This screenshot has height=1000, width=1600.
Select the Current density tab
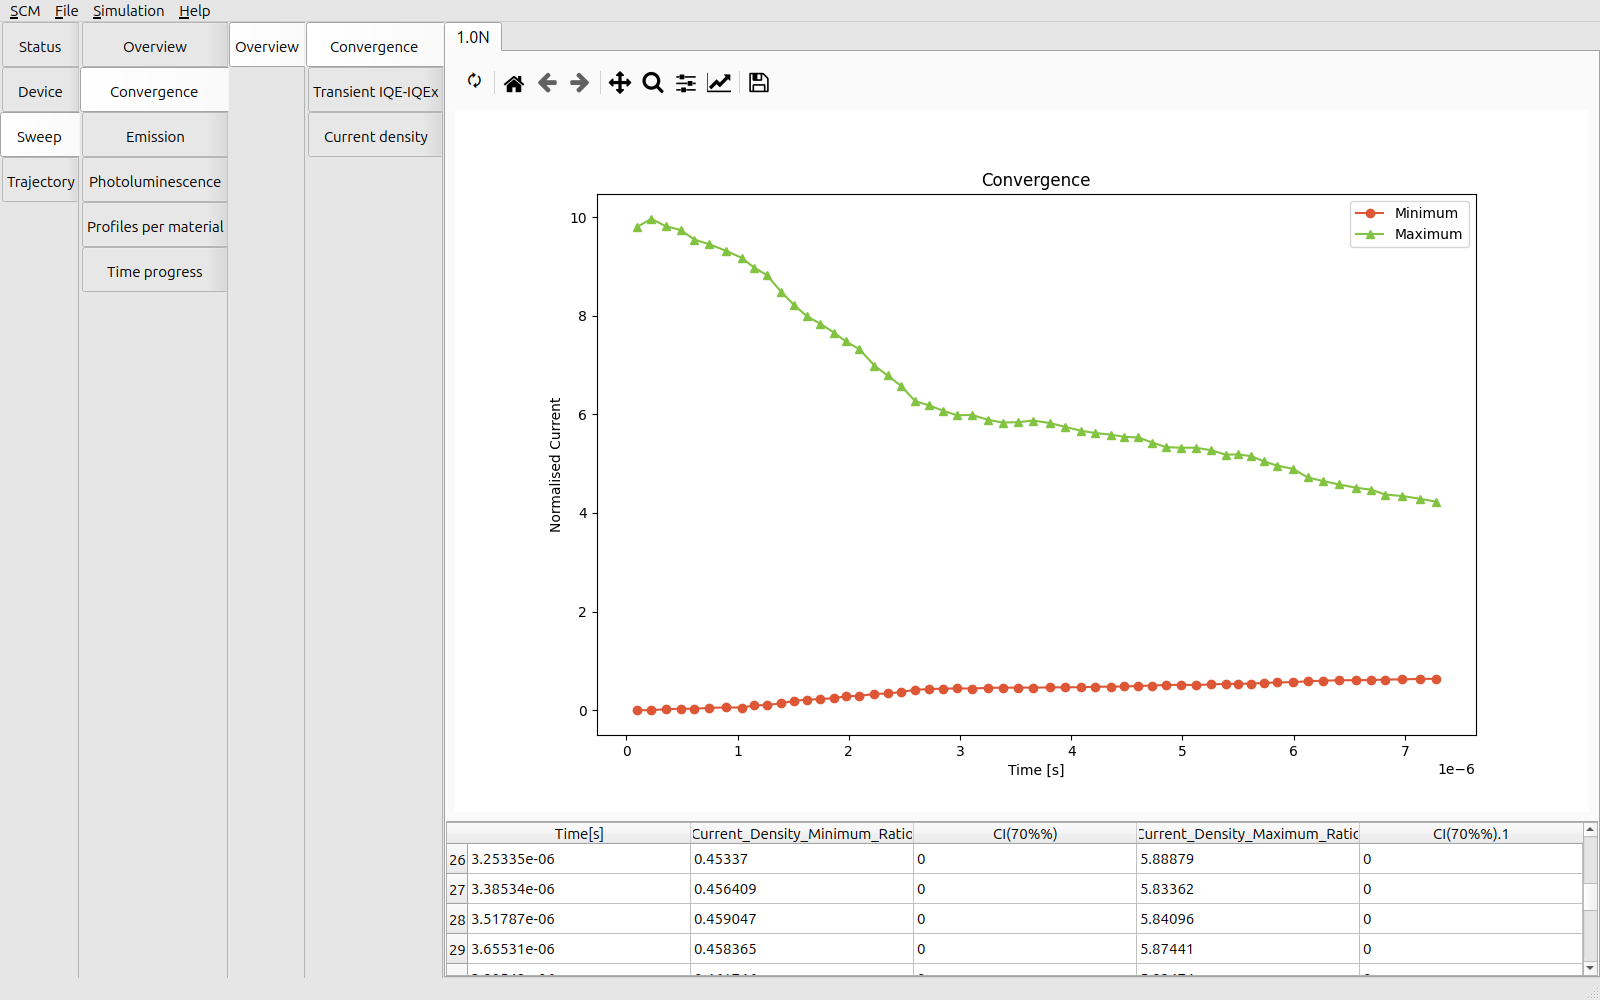pos(375,137)
